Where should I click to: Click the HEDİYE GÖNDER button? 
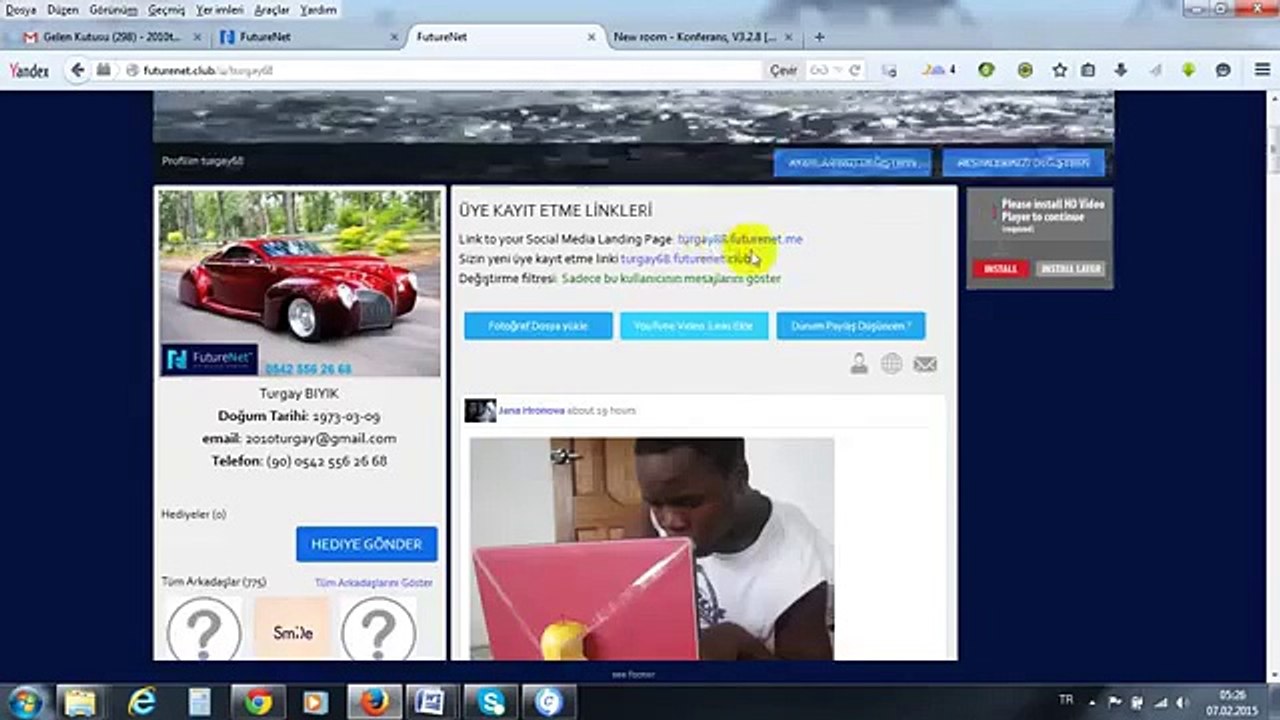[367, 544]
